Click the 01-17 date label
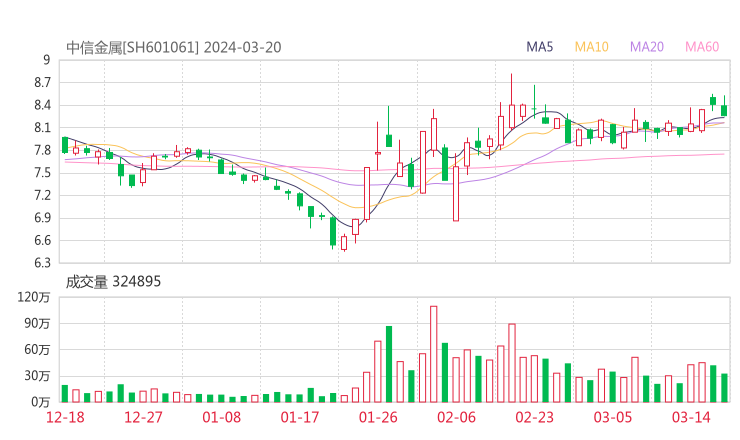The width and height of the screenshot is (740, 440). (300, 418)
